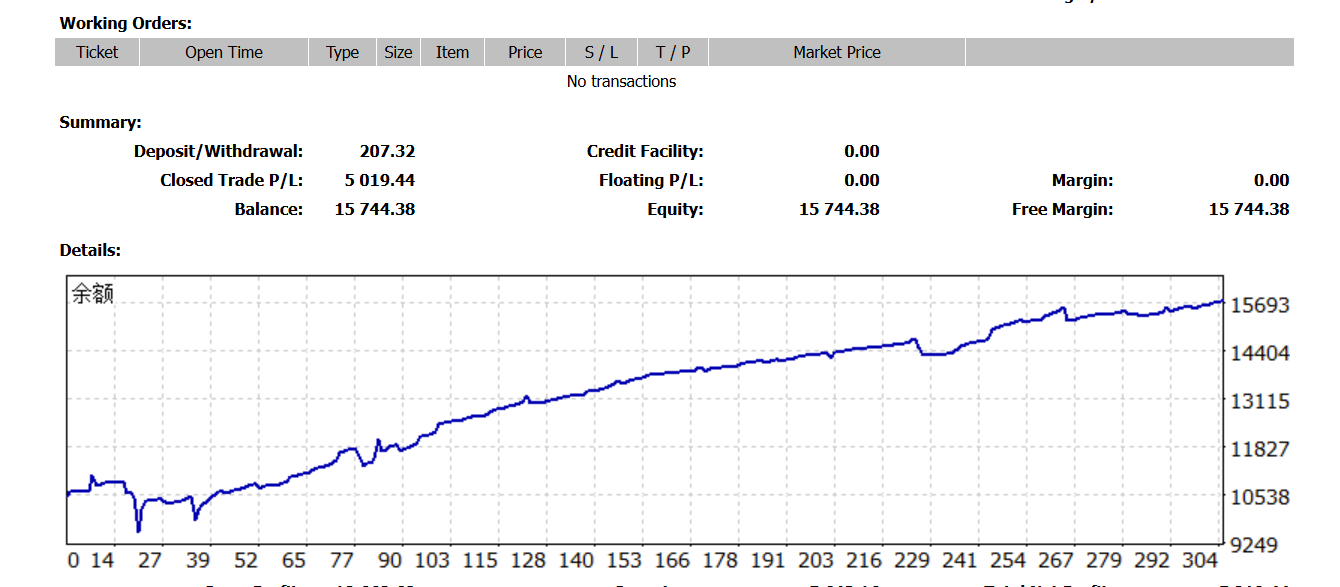Click the 15693 y-axis label

point(1260,306)
